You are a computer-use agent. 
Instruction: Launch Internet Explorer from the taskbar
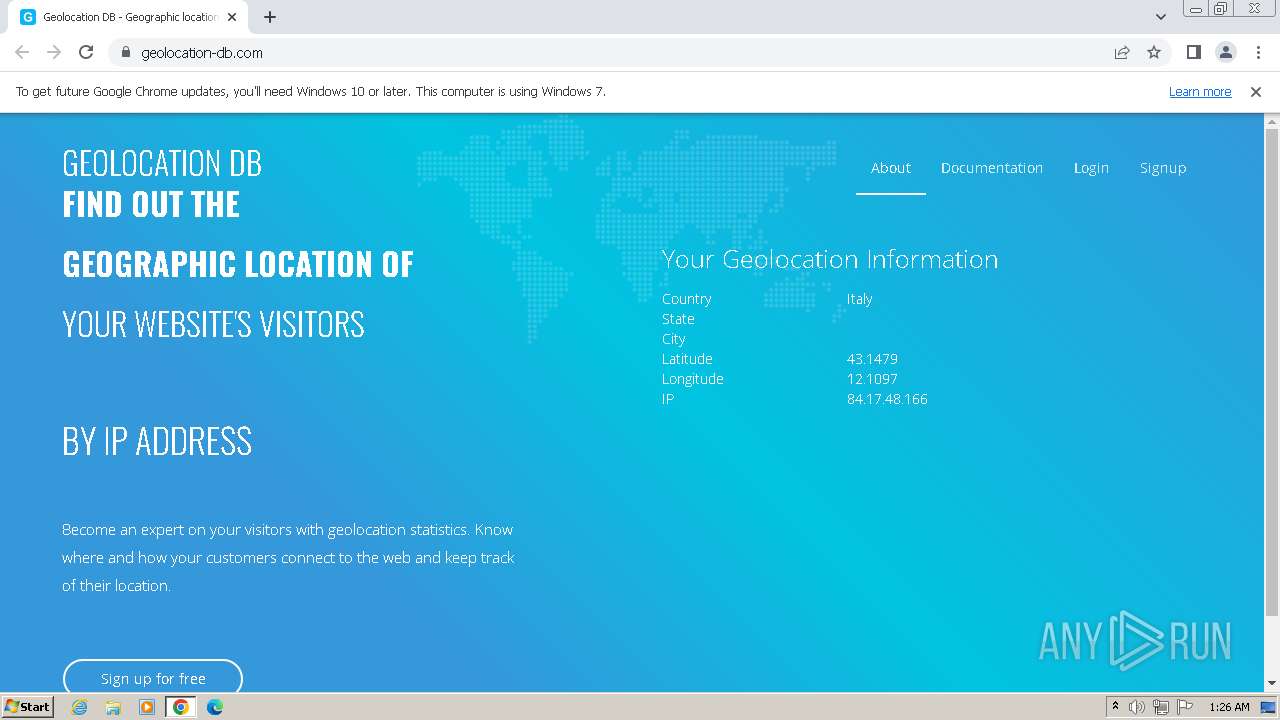click(79, 707)
